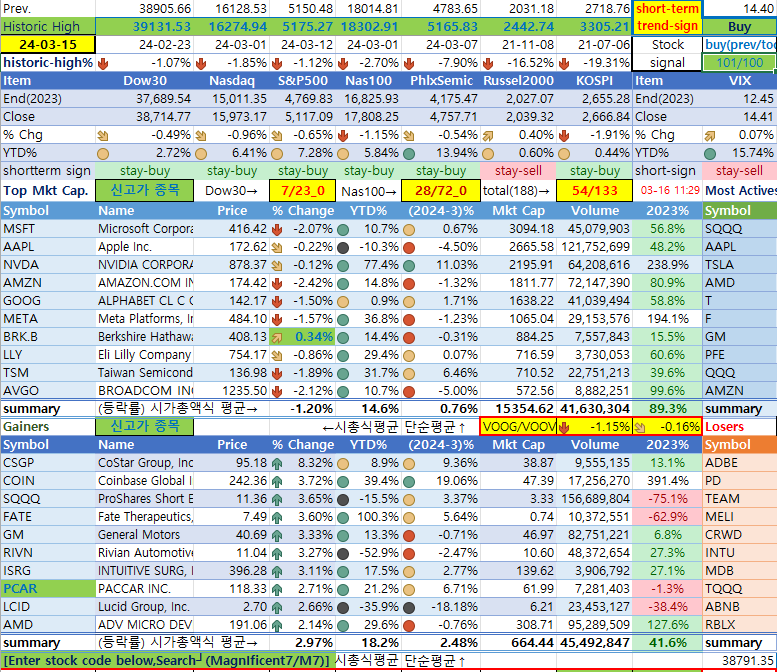Click the yellow circle in GOOG YTD% cell

pos(343,301)
